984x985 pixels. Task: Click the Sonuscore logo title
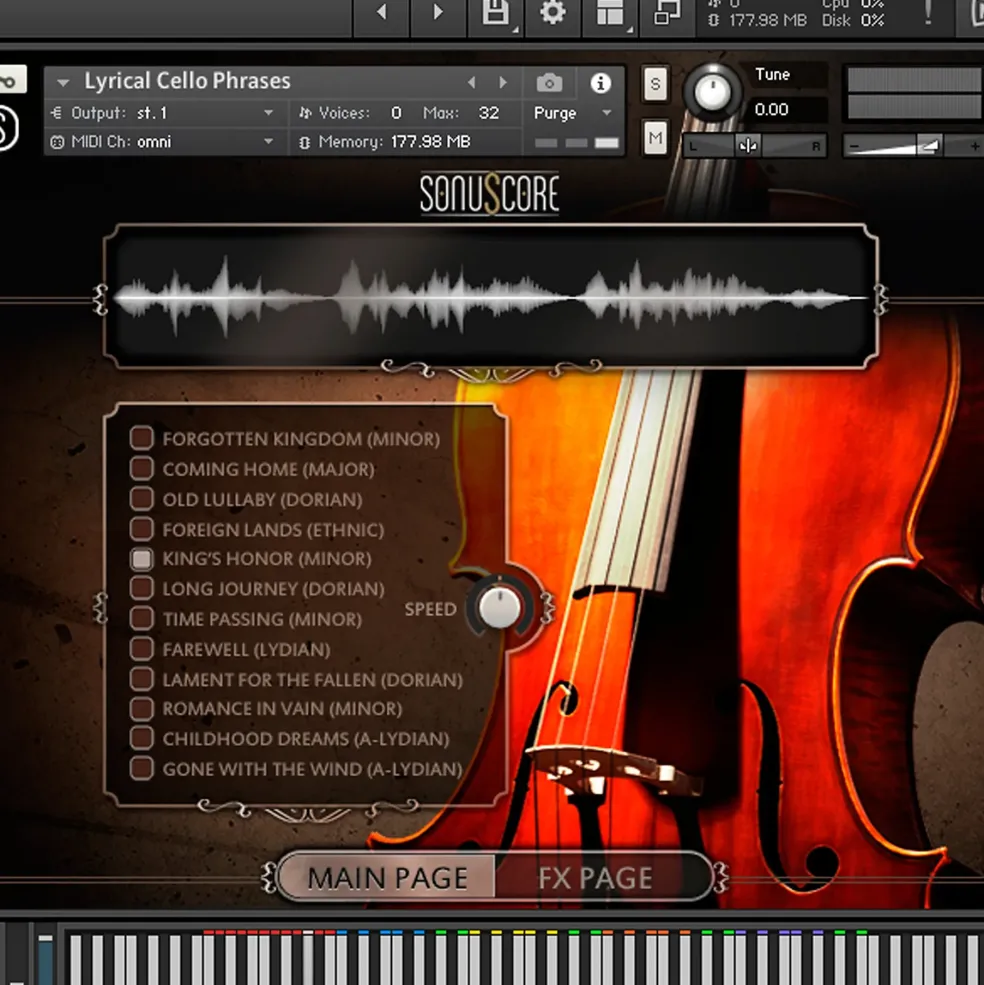(489, 194)
